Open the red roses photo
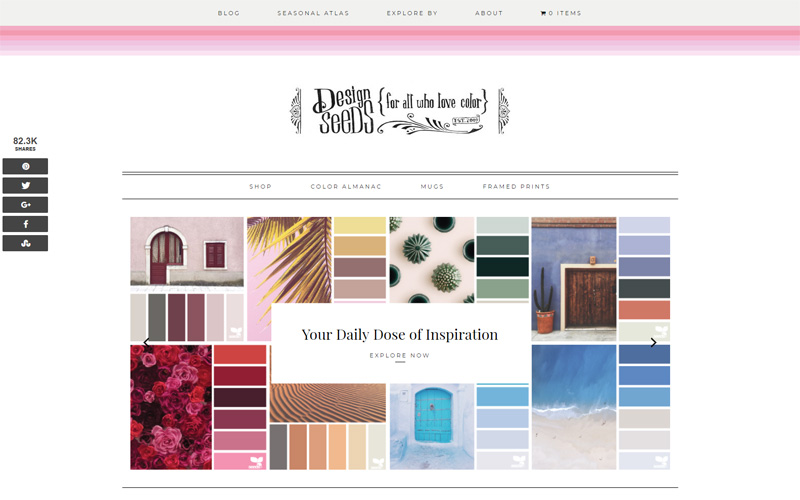 pyautogui.click(x=171, y=407)
